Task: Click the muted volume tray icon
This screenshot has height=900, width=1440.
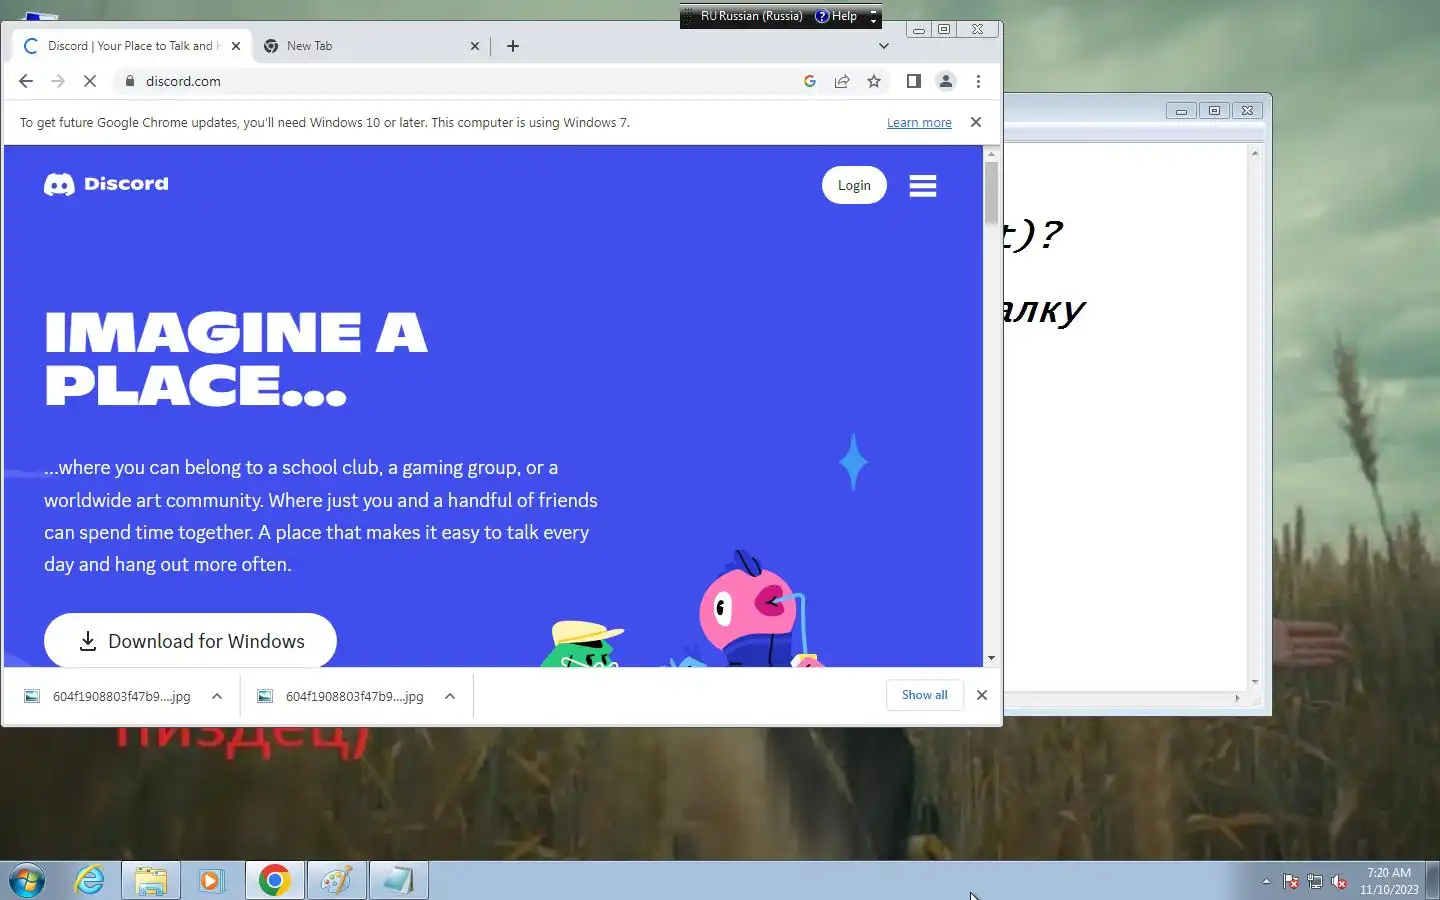Action: pyautogui.click(x=1339, y=881)
